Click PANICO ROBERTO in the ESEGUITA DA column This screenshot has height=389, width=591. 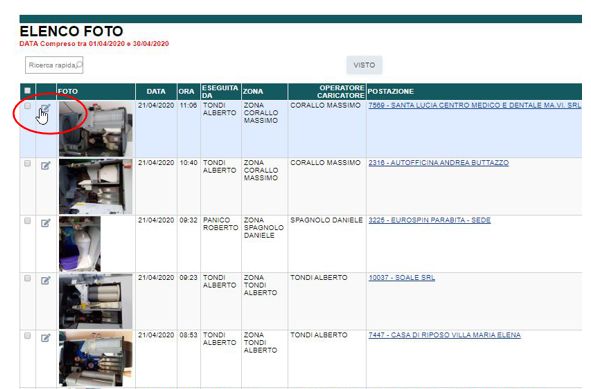(220, 224)
